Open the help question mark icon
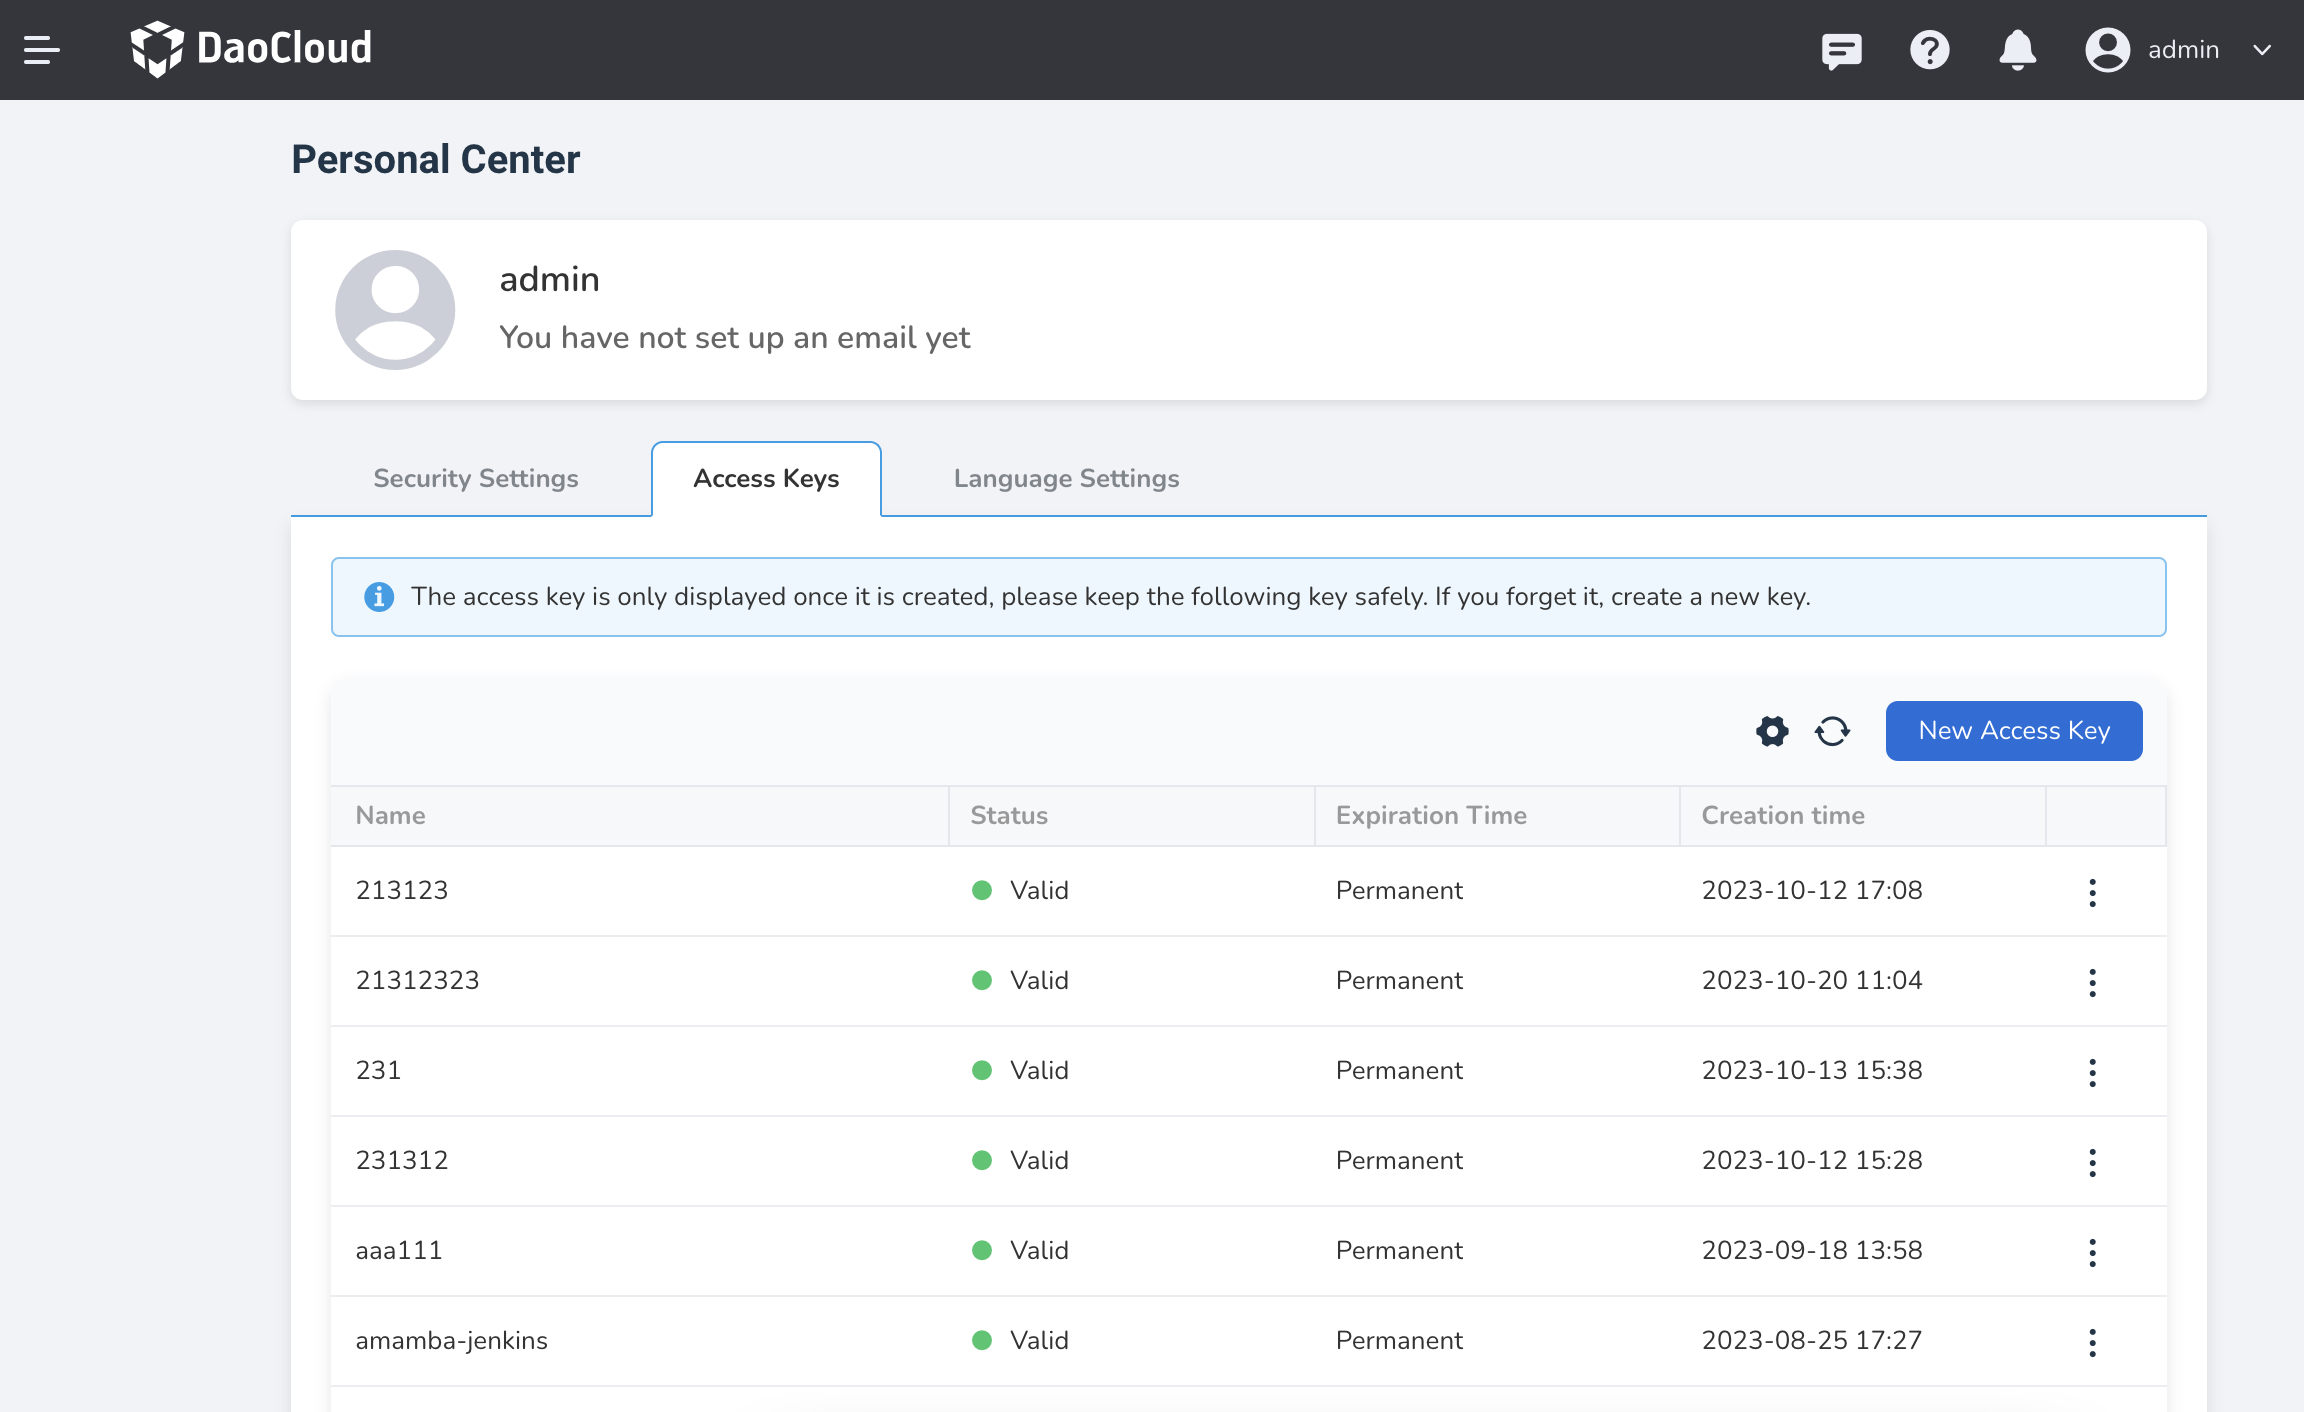Screen dimensions: 2304x1412 click(x=1929, y=49)
